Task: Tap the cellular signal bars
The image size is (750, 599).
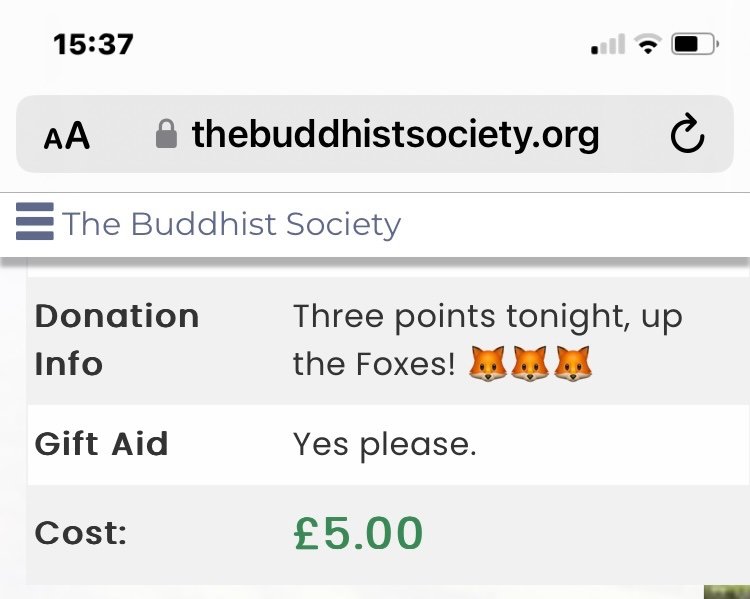Action: (x=608, y=44)
